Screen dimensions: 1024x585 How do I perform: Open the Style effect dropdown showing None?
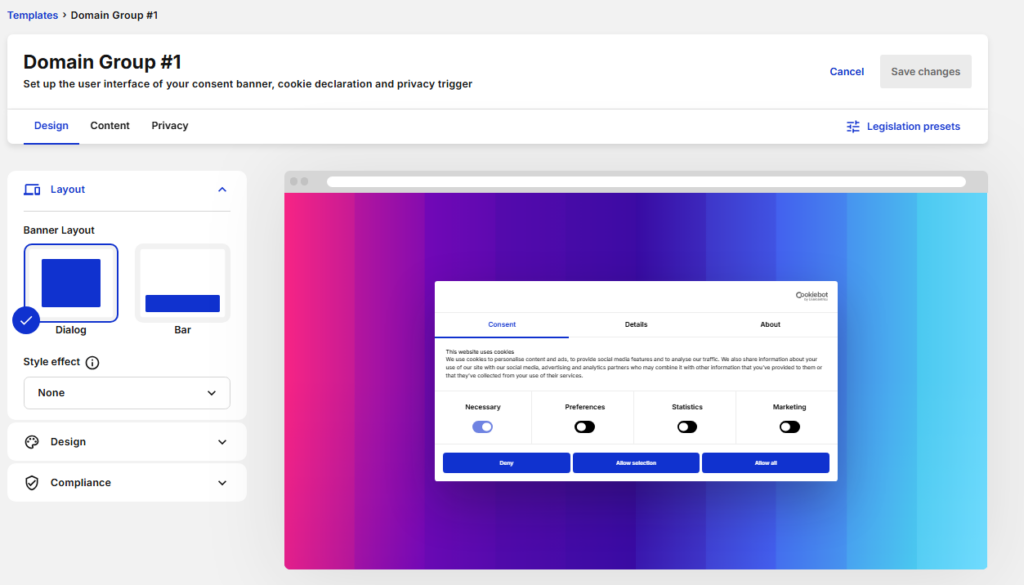(126, 393)
